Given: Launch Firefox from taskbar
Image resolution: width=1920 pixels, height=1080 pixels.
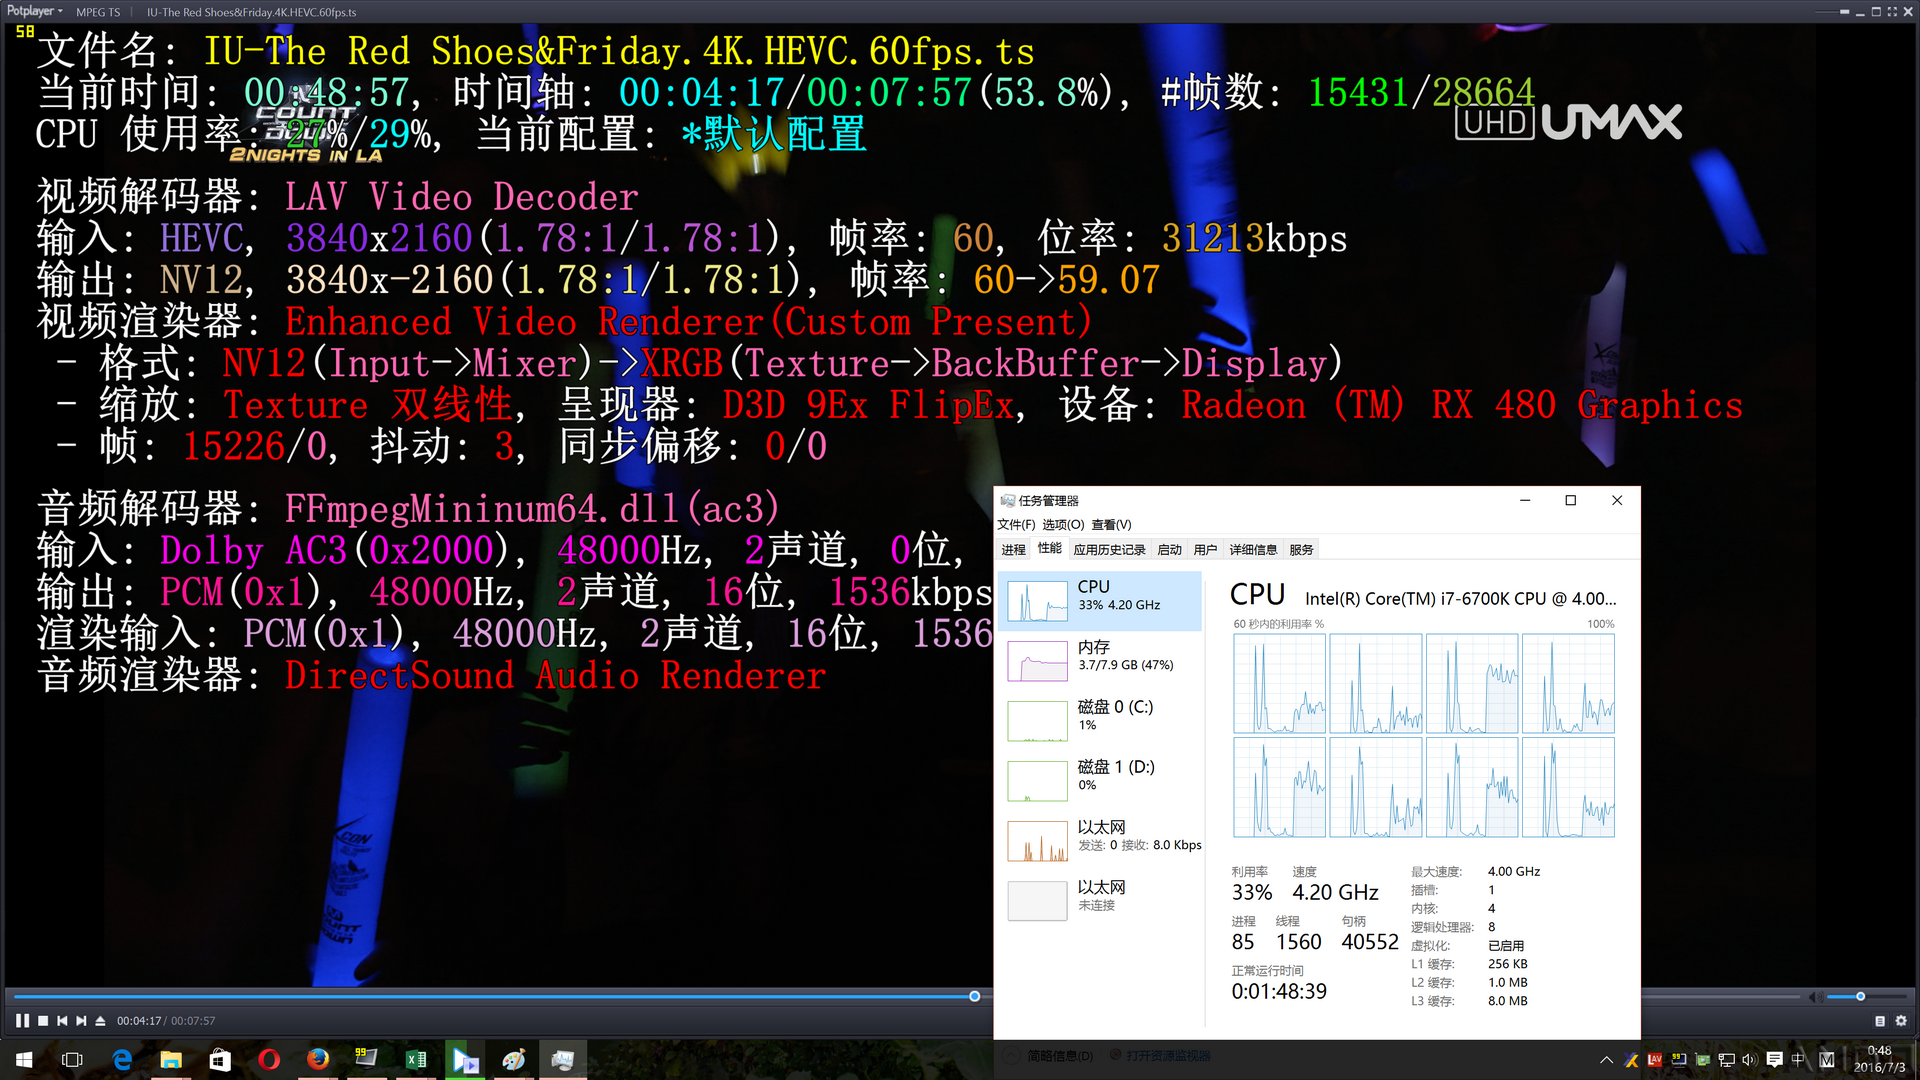Looking at the screenshot, I should [x=318, y=1060].
